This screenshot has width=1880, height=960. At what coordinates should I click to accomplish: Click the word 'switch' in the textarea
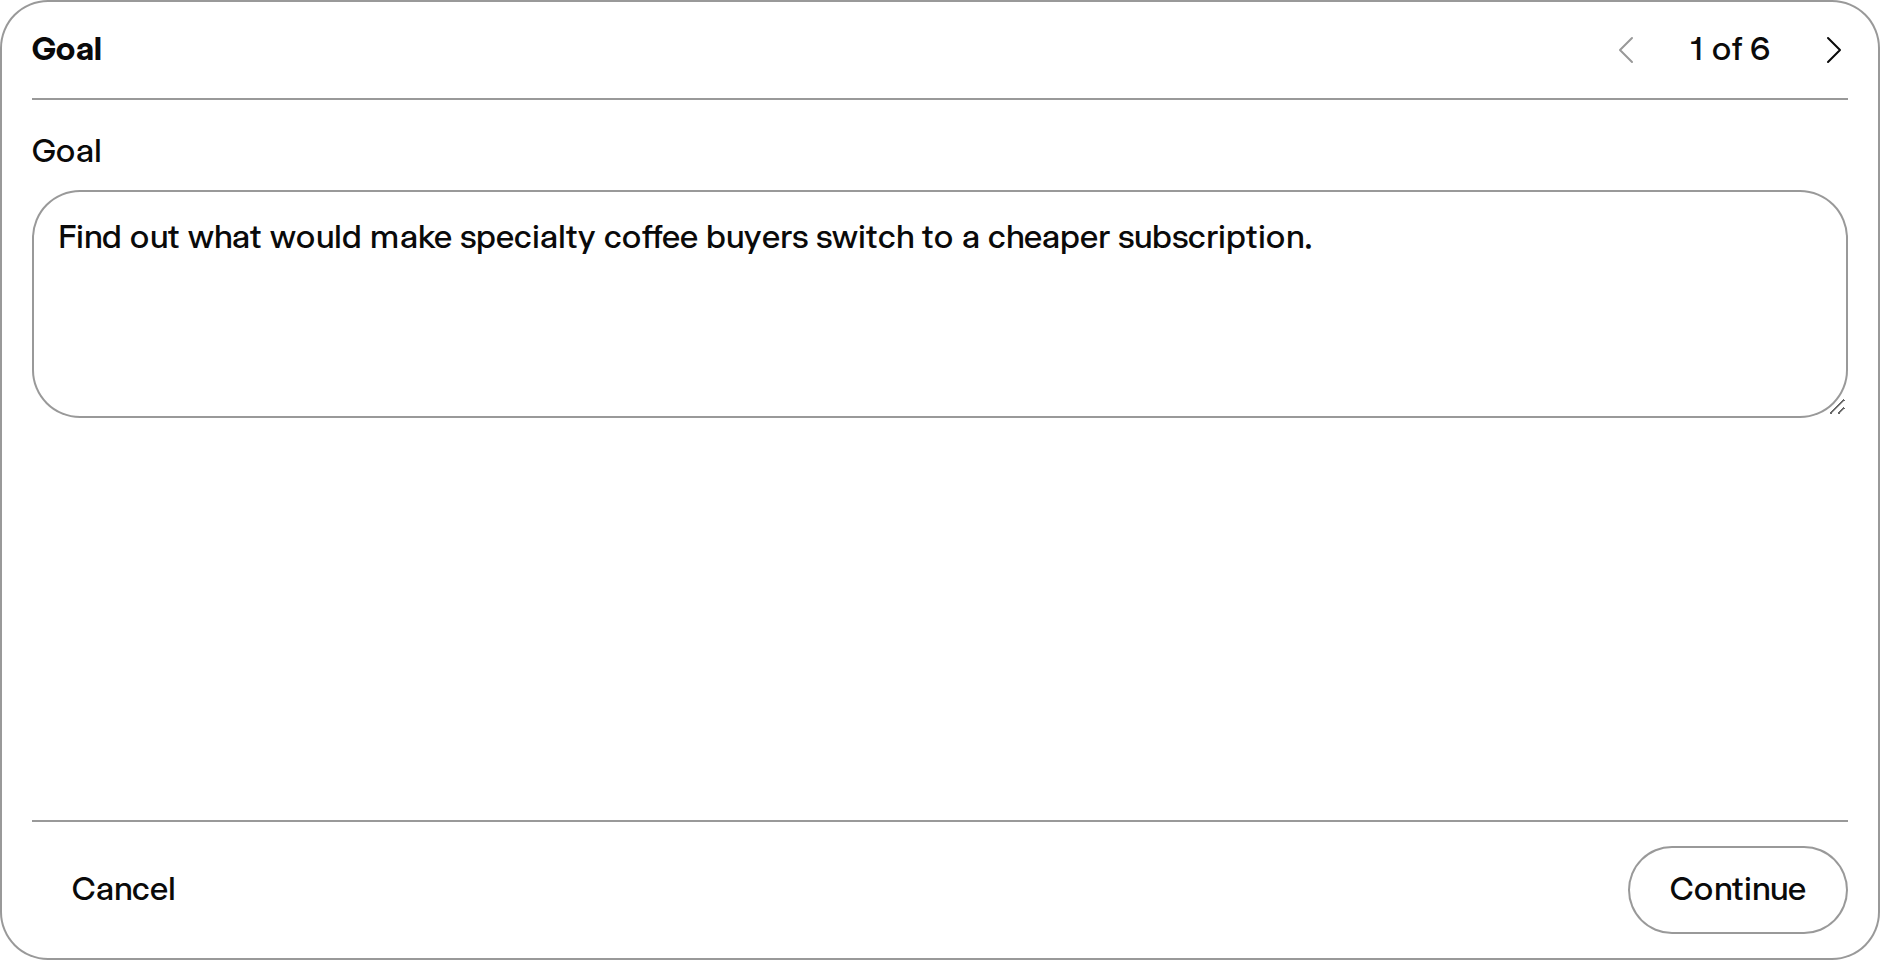pos(865,238)
